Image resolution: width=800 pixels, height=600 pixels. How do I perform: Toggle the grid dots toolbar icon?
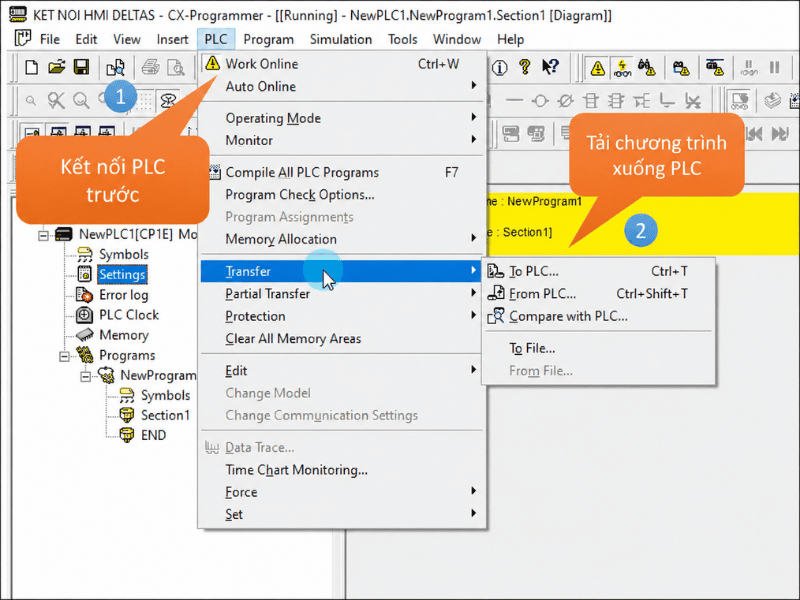pos(144,101)
